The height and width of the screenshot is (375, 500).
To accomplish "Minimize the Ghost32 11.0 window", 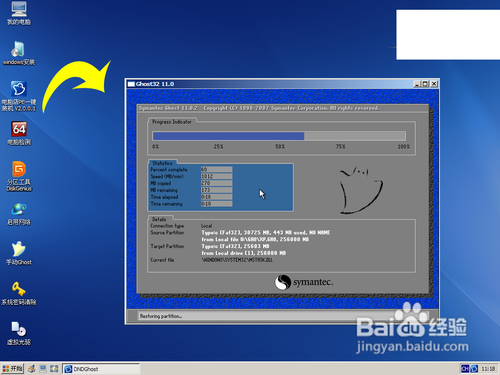I will [417, 84].
